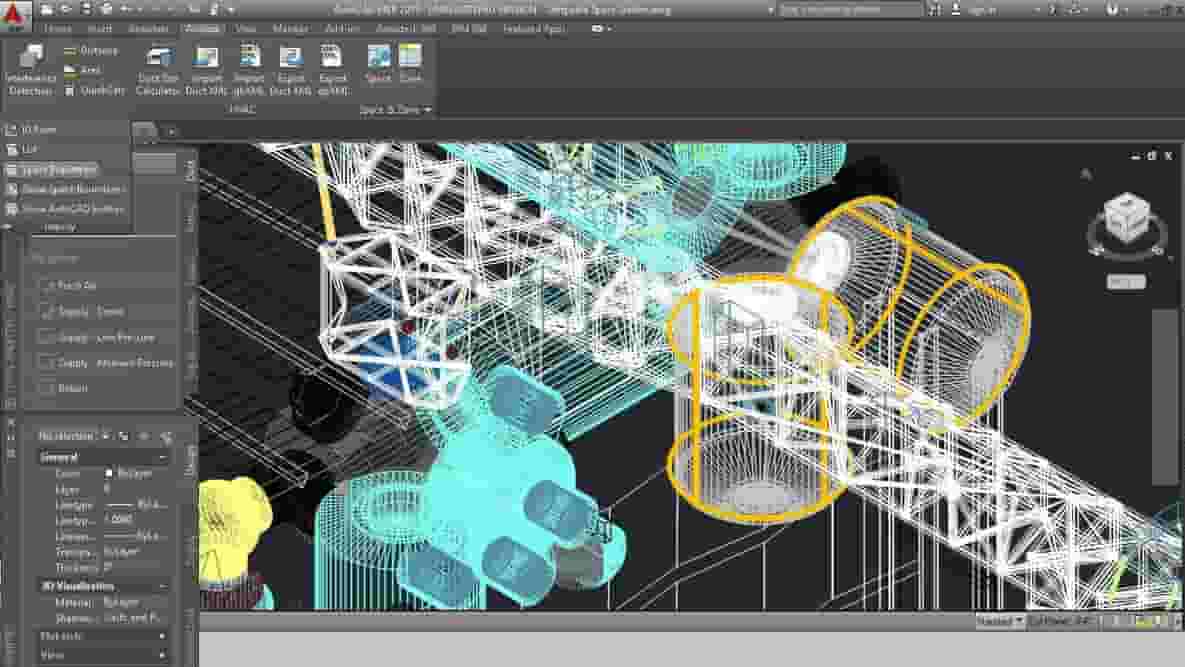Select the Distance measure tool
The image size is (1185, 667).
click(x=91, y=51)
